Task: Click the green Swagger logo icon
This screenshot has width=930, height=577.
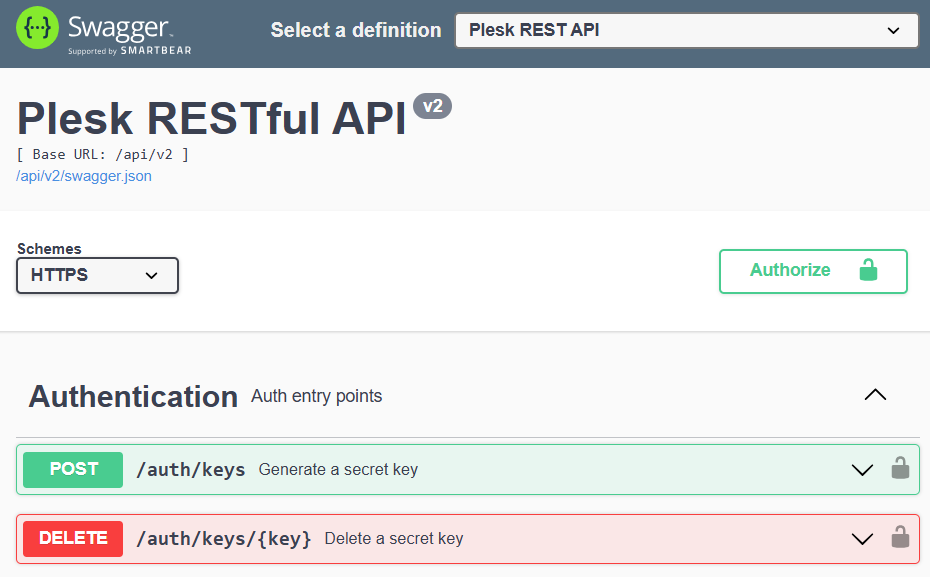Action: point(37,28)
